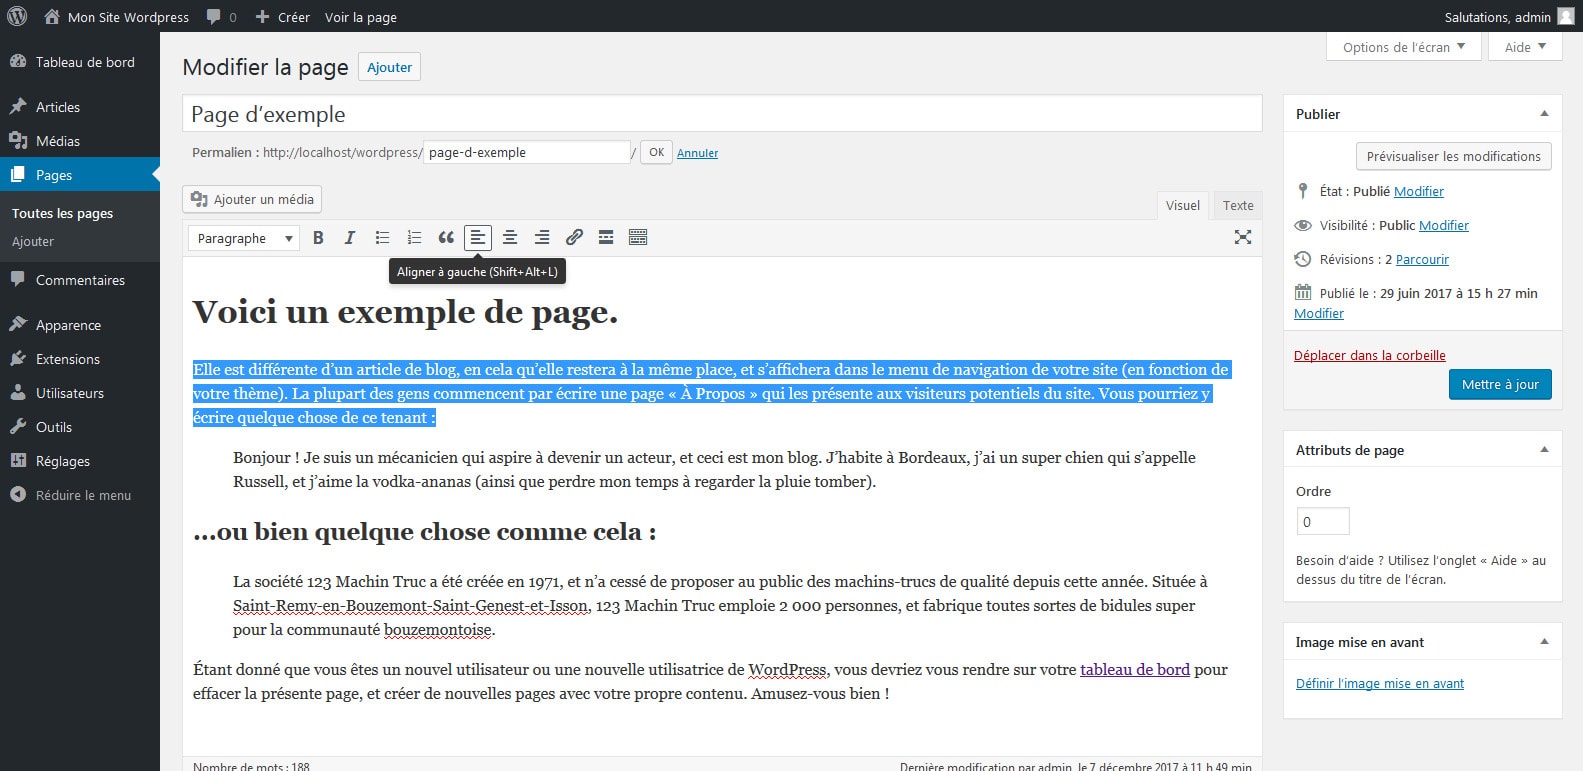Collapse Attributs de page panel
The image size is (1583, 771).
coord(1544,450)
